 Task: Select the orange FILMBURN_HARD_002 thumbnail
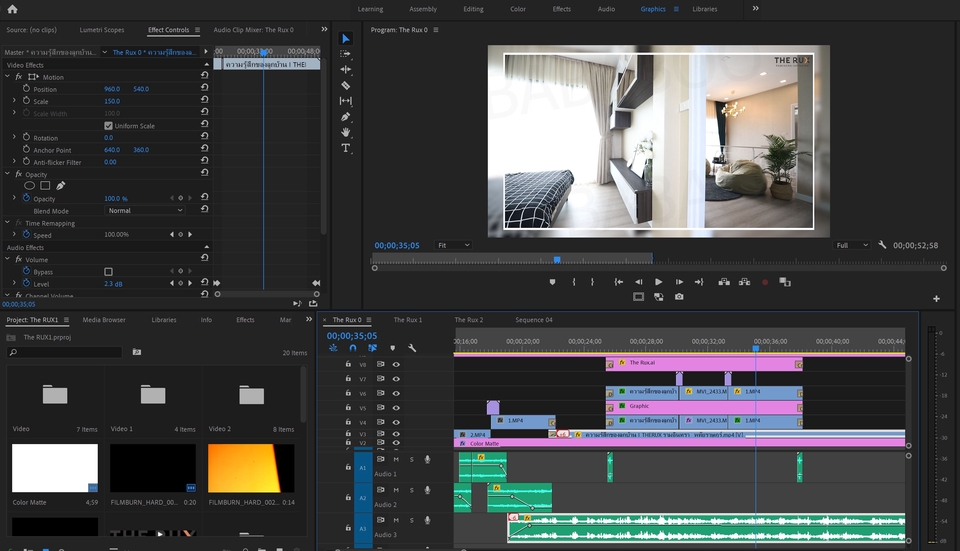[x=251, y=468]
